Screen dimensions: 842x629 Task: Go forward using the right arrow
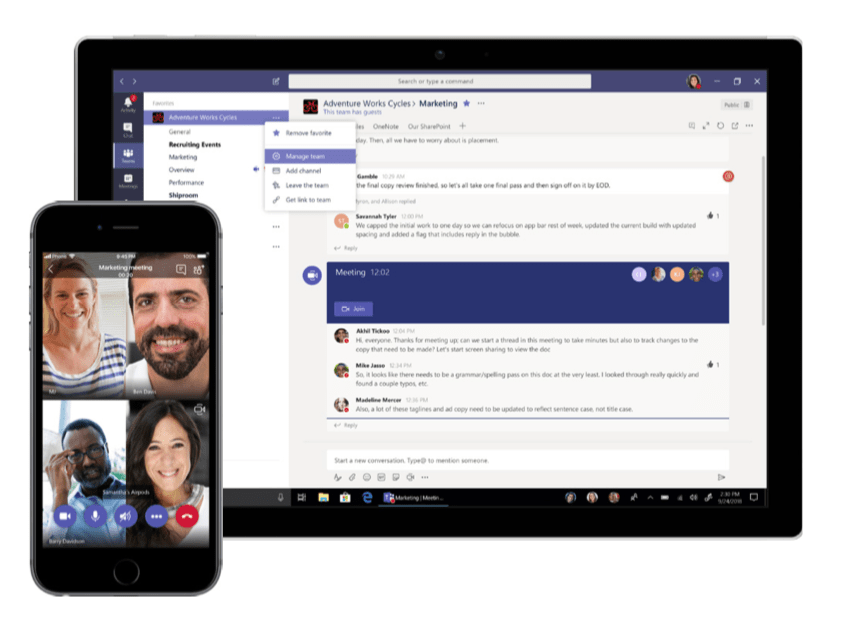[x=135, y=82]
